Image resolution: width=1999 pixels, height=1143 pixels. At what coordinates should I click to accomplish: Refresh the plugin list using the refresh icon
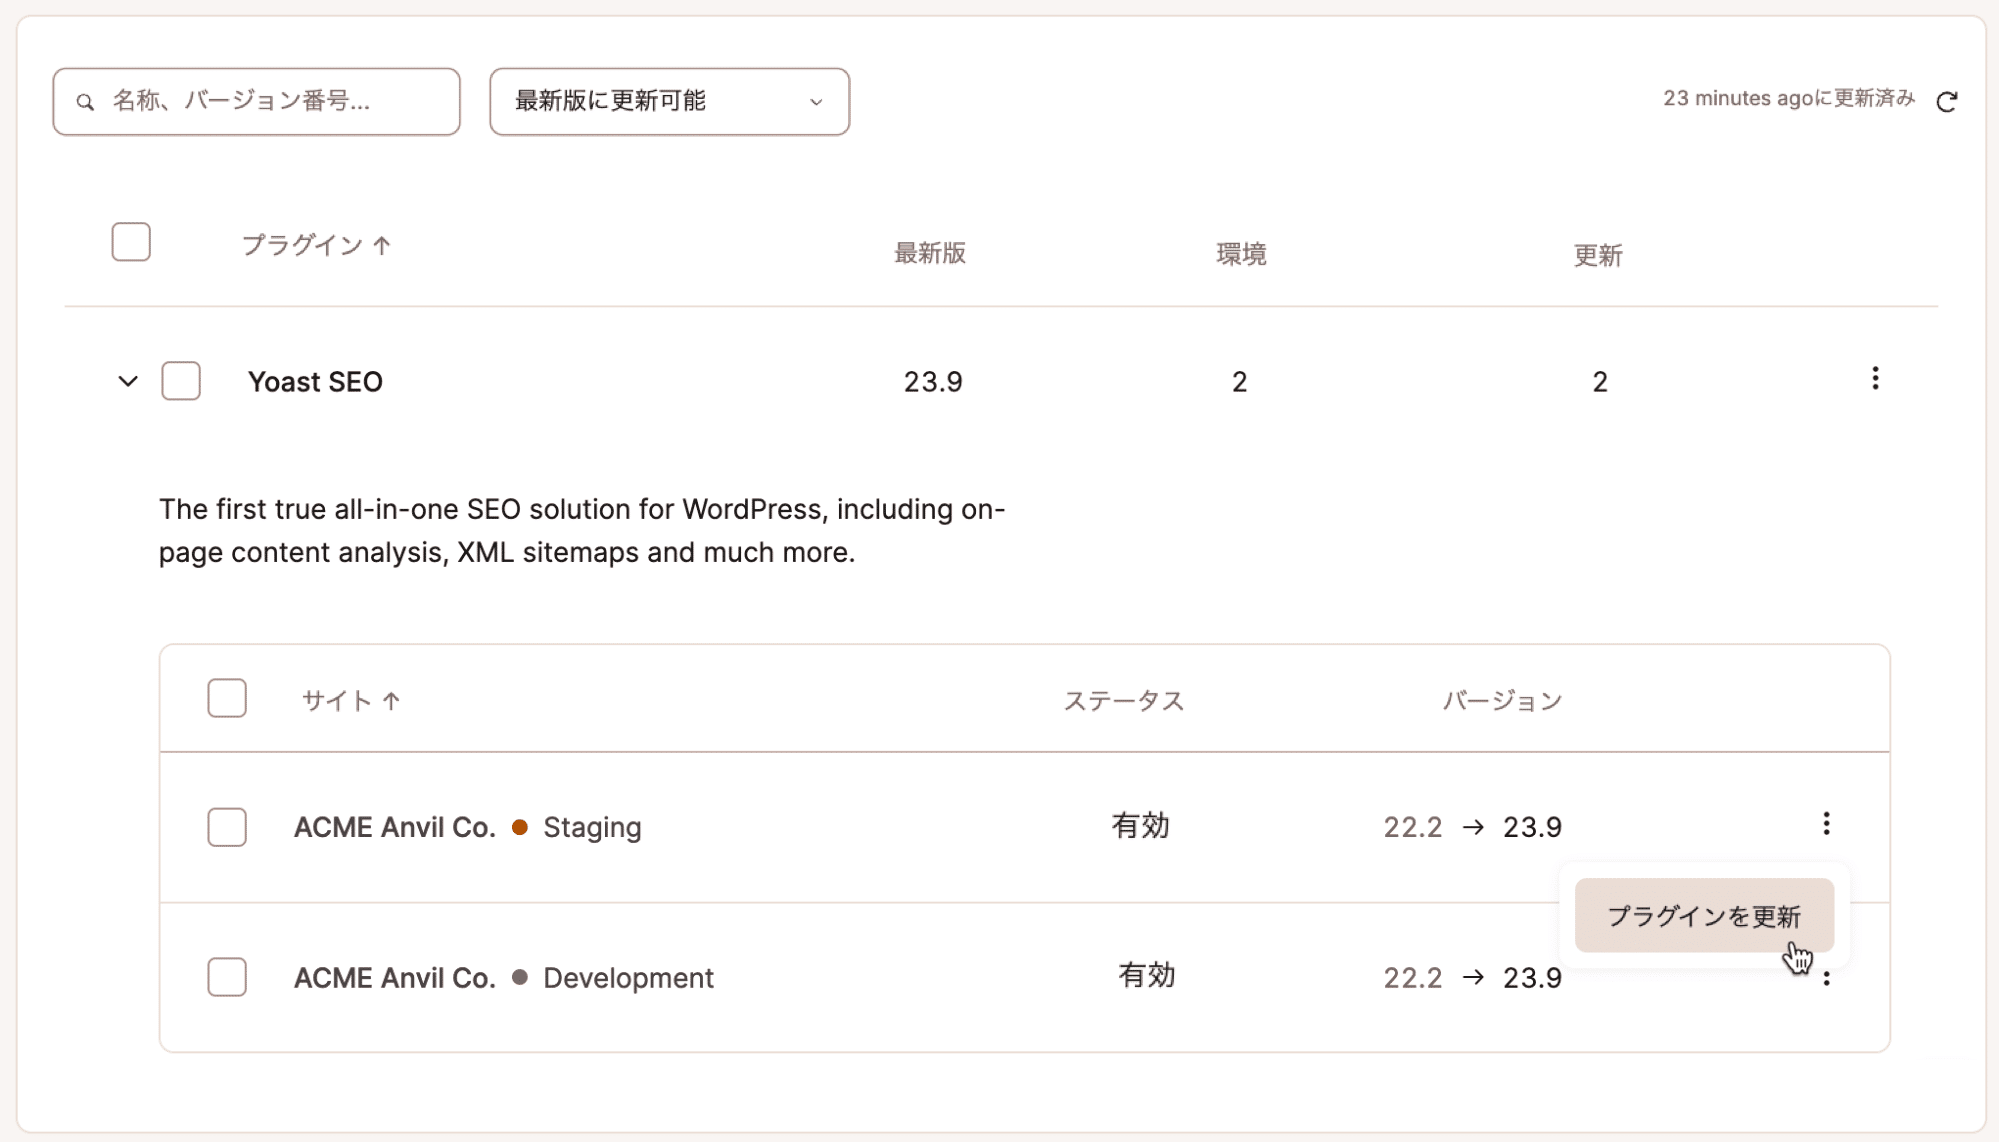[1948, 100]
